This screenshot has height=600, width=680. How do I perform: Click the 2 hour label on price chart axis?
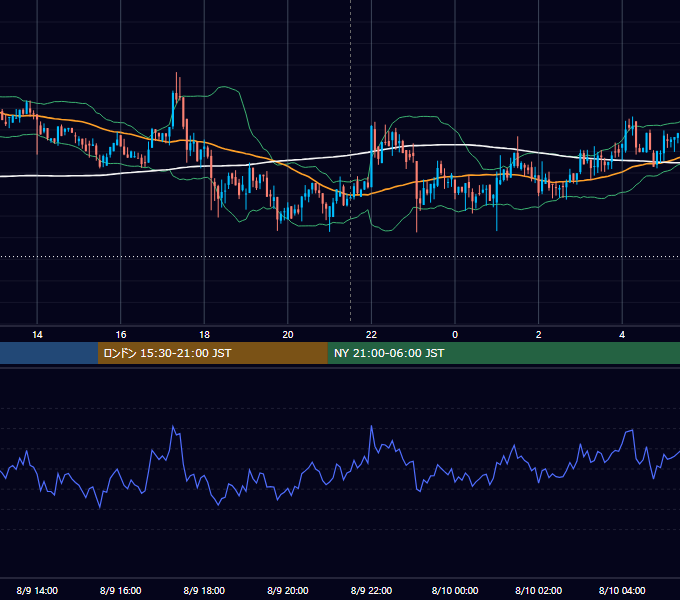538,335
